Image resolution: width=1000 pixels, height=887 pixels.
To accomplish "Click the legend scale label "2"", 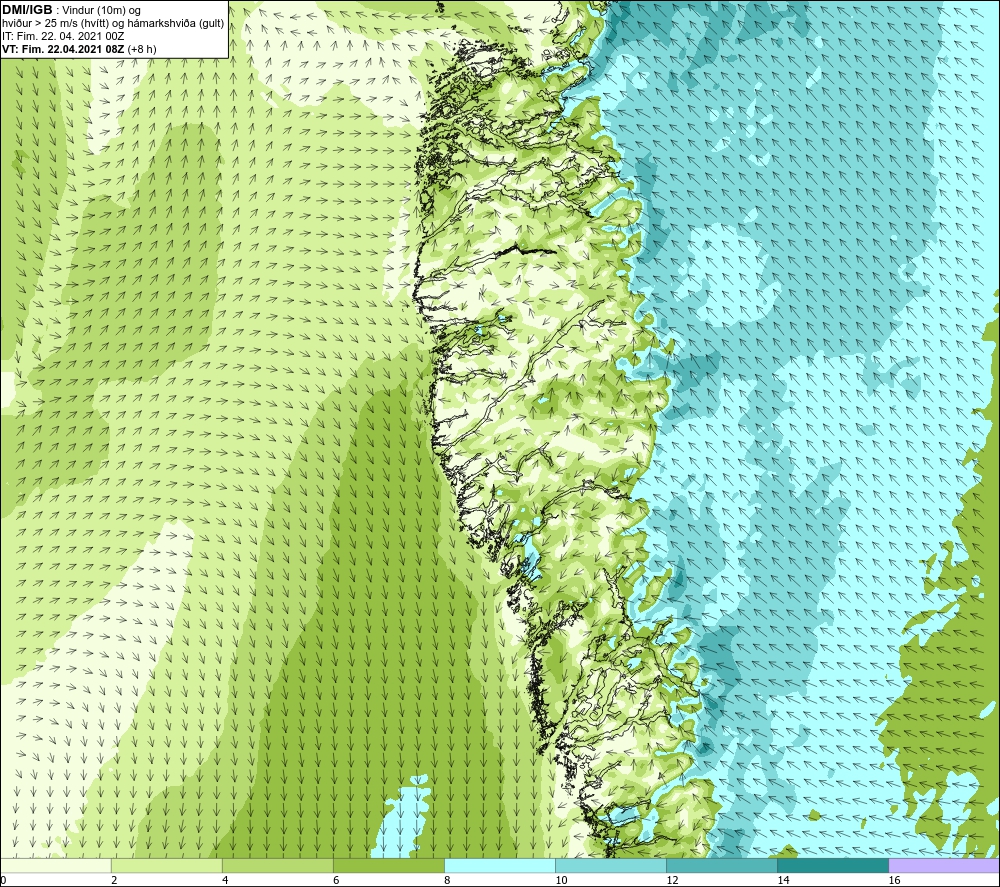I will pos(114,881).
